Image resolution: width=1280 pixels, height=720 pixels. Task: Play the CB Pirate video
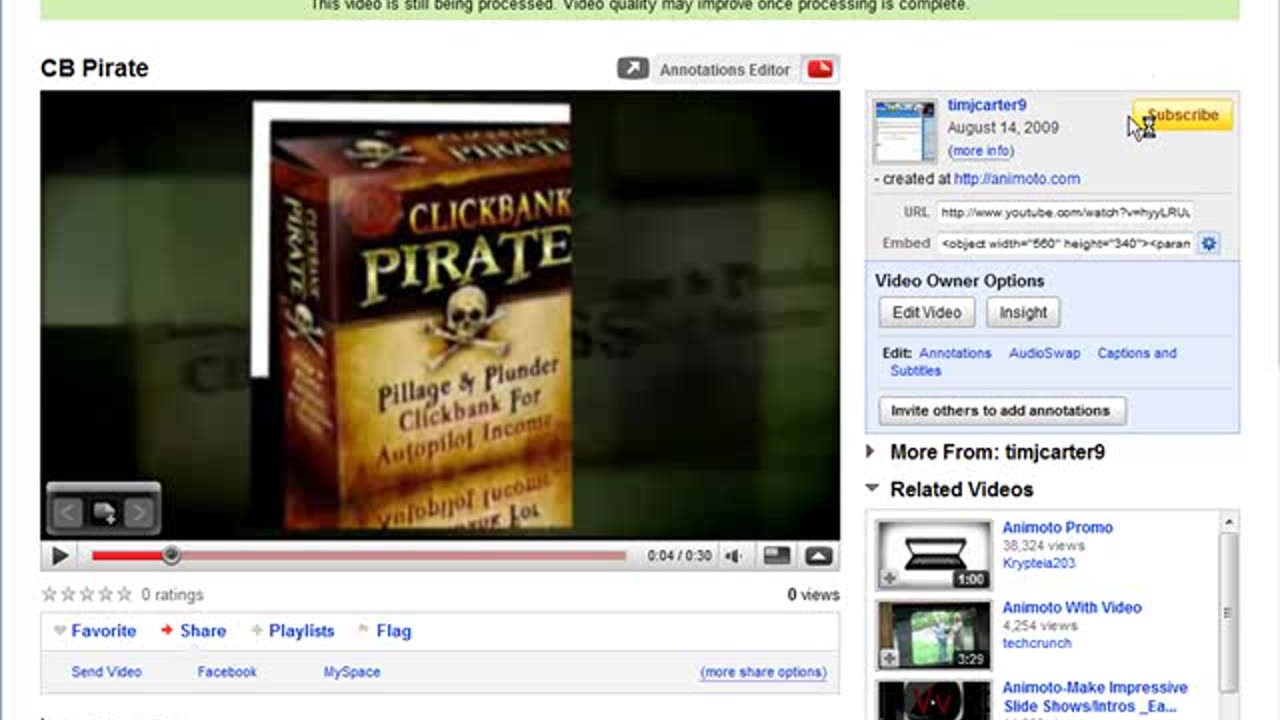tap(60, 556)
